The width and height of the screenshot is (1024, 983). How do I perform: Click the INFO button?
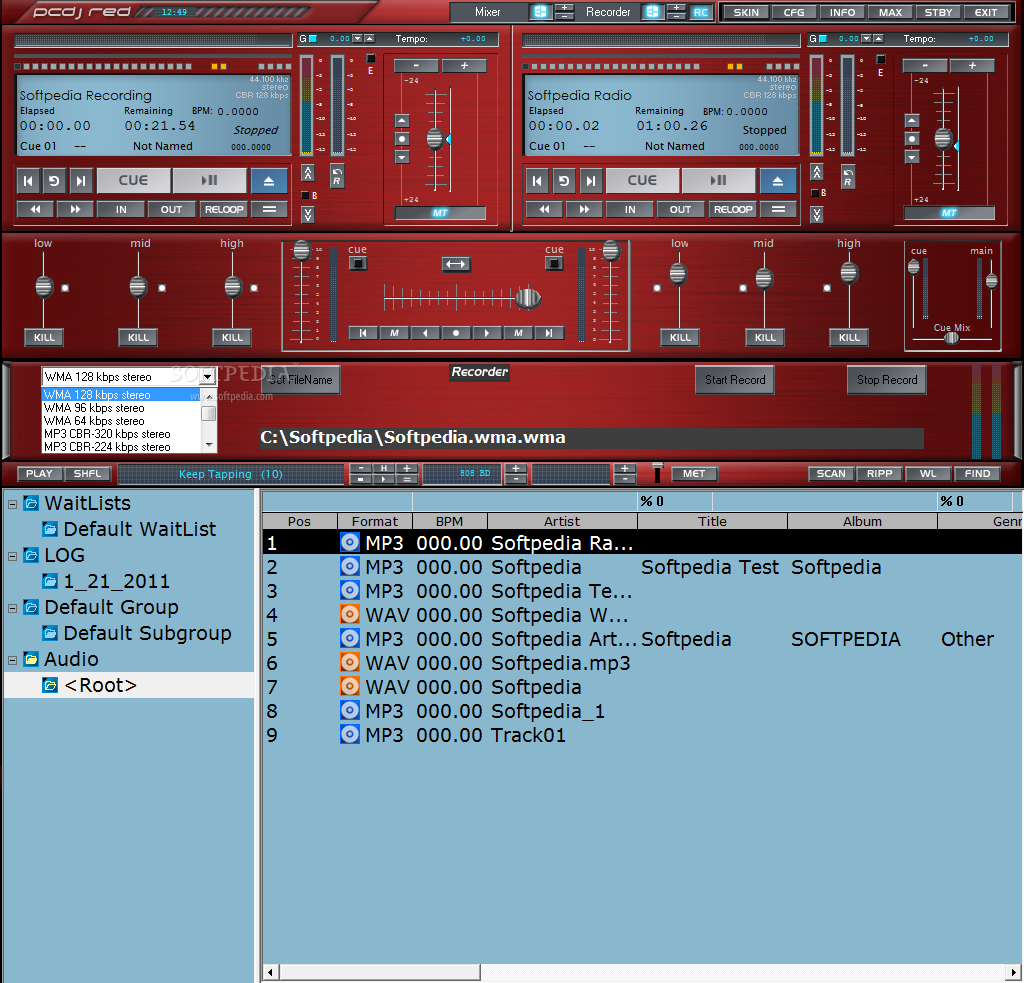coord(842,12)
